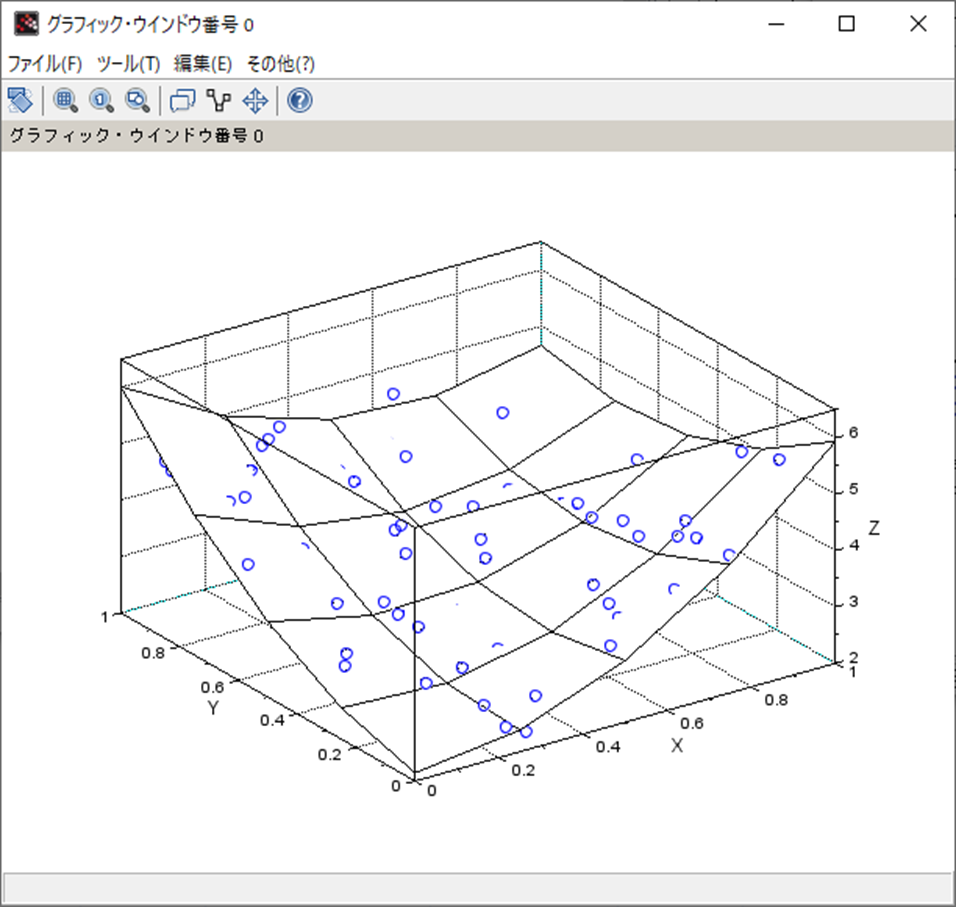Click a blue scatter data point
This screenshot has width=956, height=907.
click(x=502, y=411)
